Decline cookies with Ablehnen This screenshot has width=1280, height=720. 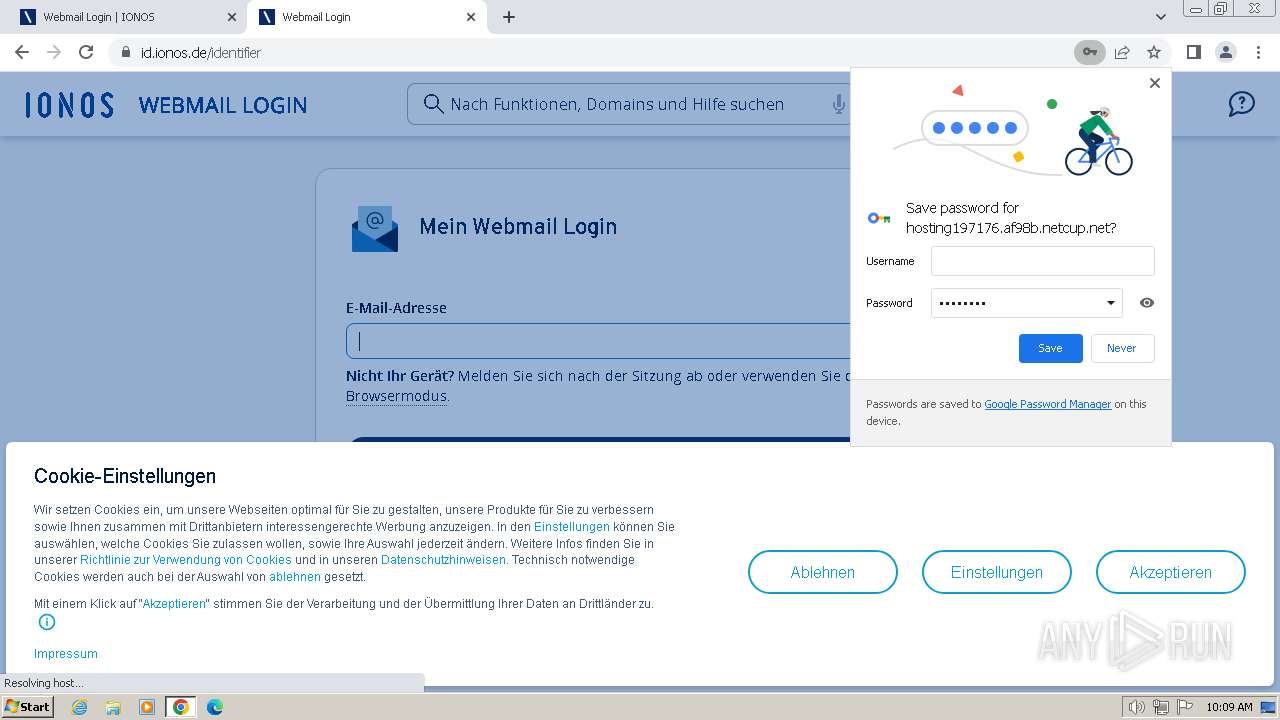pos(822,572)
